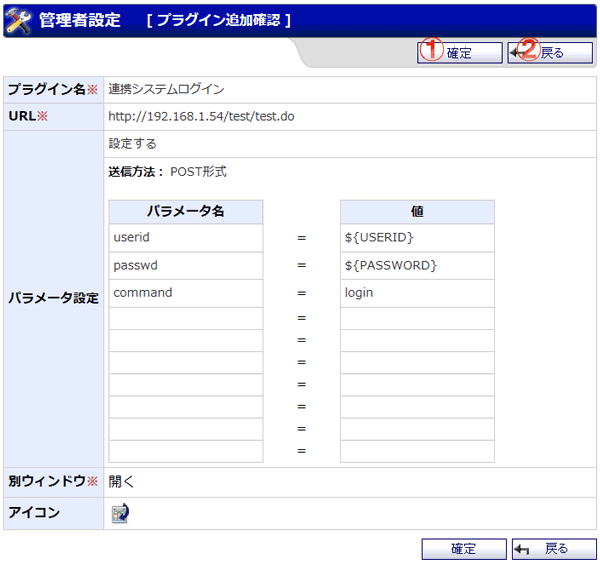Click the 値 column header
This screenshot has height=562, width=600.
coord(417,212)
